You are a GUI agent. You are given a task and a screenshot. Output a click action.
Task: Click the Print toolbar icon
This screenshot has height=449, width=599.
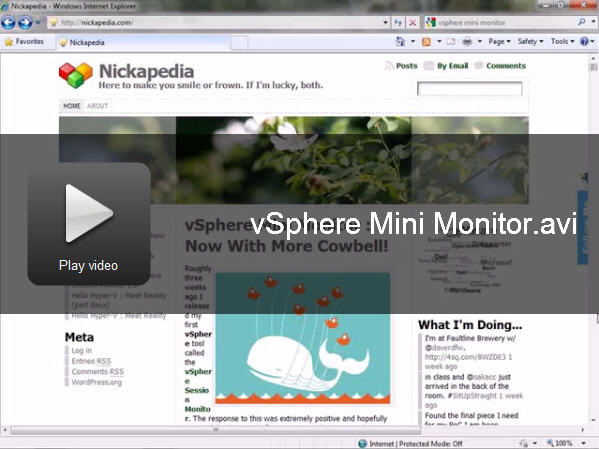467,42
